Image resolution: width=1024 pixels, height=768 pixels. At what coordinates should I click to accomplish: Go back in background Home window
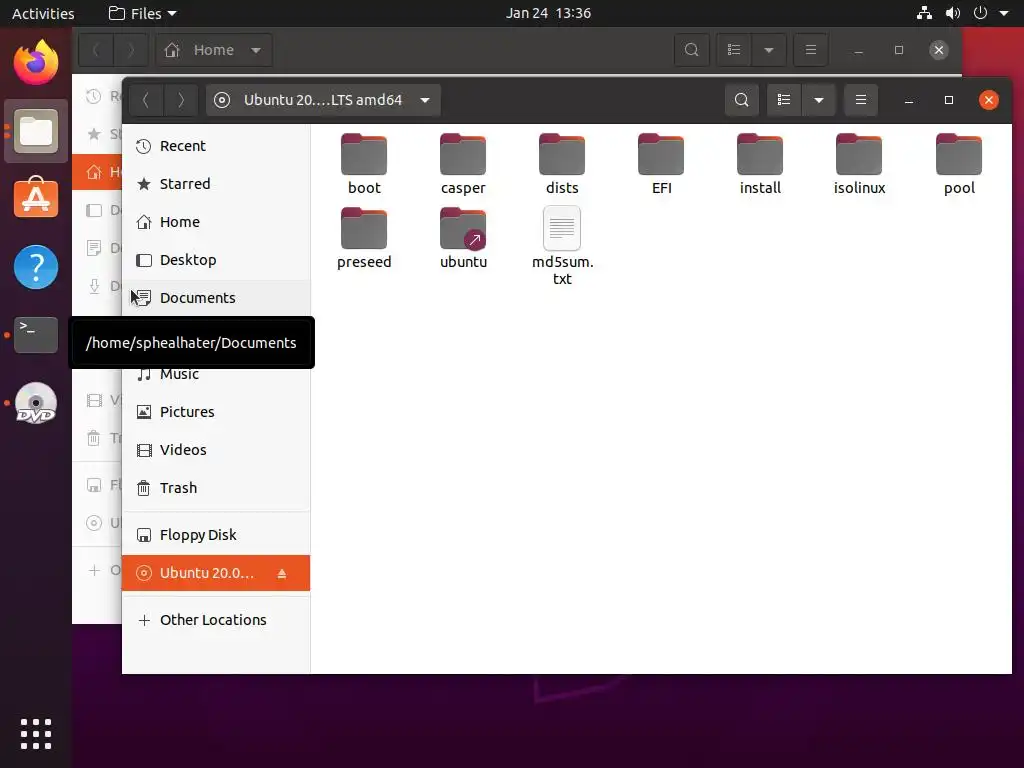(96, 50)
